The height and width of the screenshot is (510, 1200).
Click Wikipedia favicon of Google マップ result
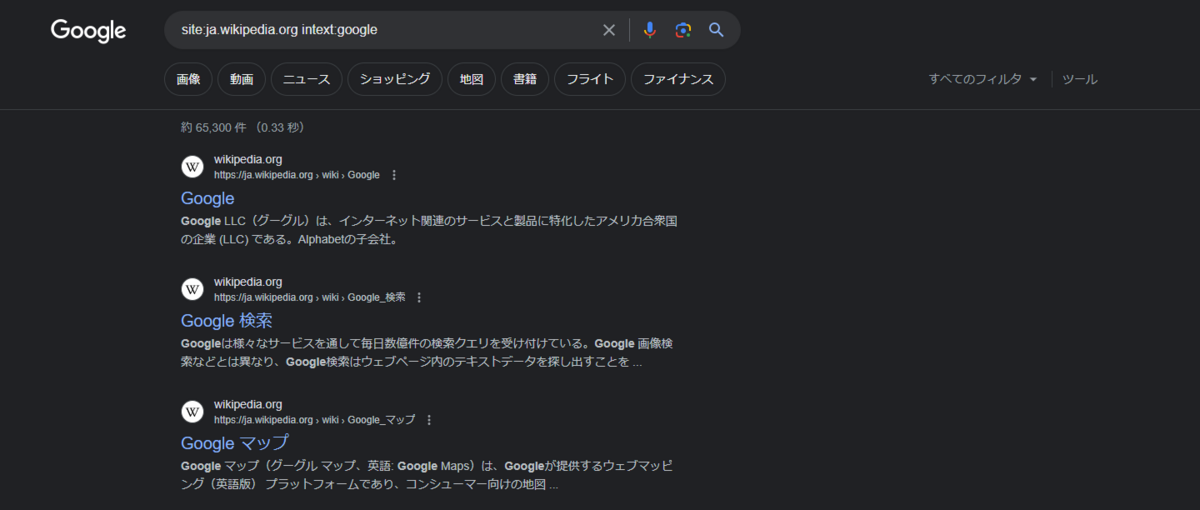pyautogui.click(x=193, y=412)
